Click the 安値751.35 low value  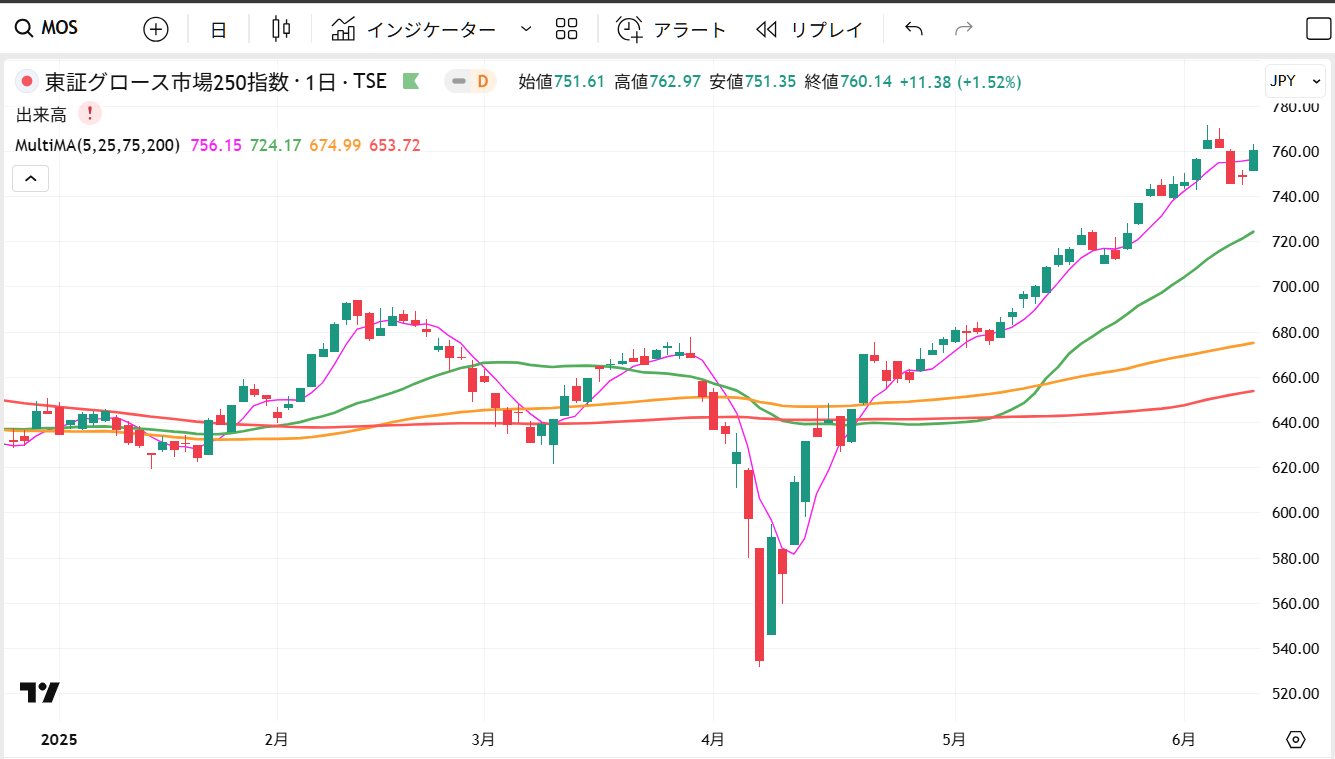pos(753,81)
